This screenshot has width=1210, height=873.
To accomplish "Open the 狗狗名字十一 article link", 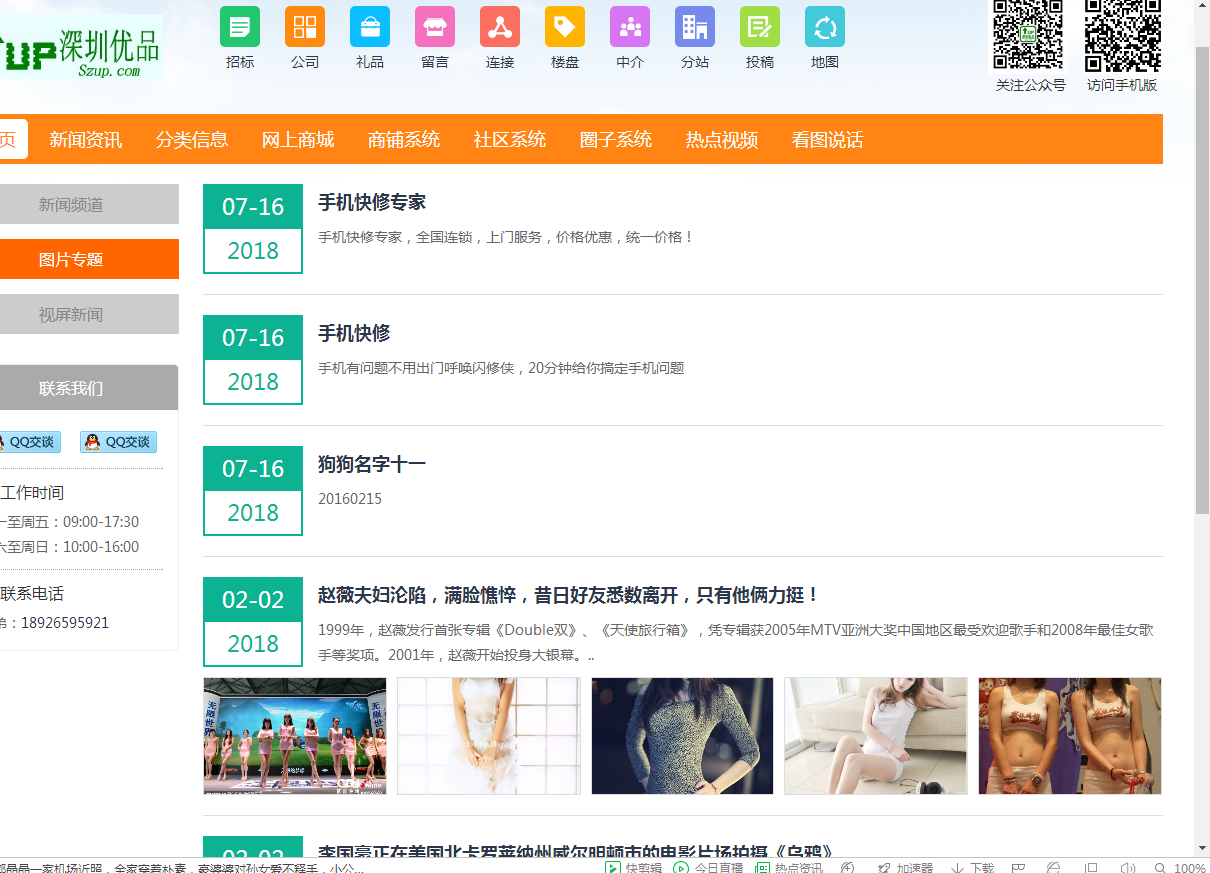I will [372, 465].
